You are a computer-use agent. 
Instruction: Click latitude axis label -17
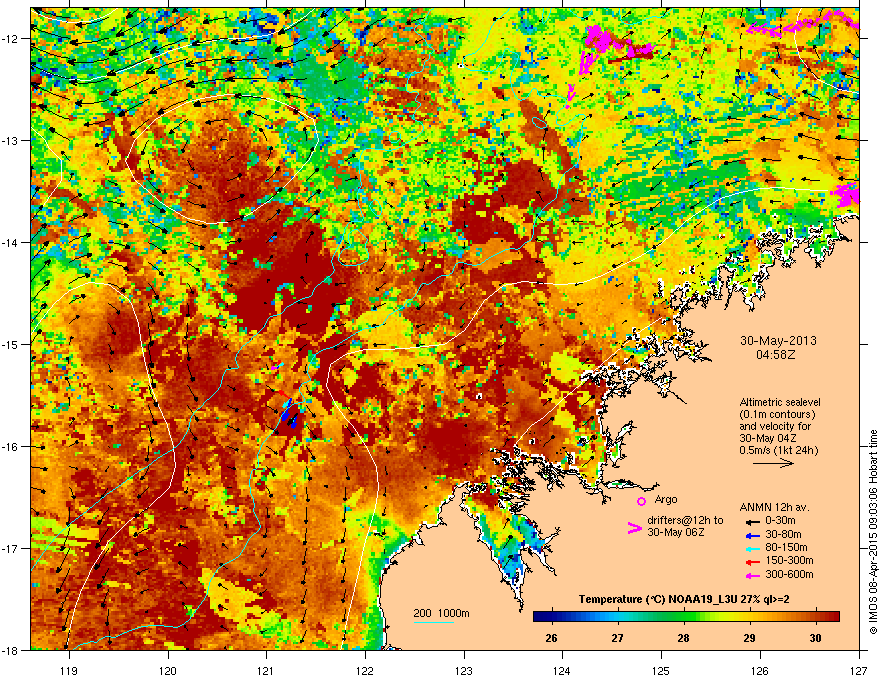coord(10,549)
